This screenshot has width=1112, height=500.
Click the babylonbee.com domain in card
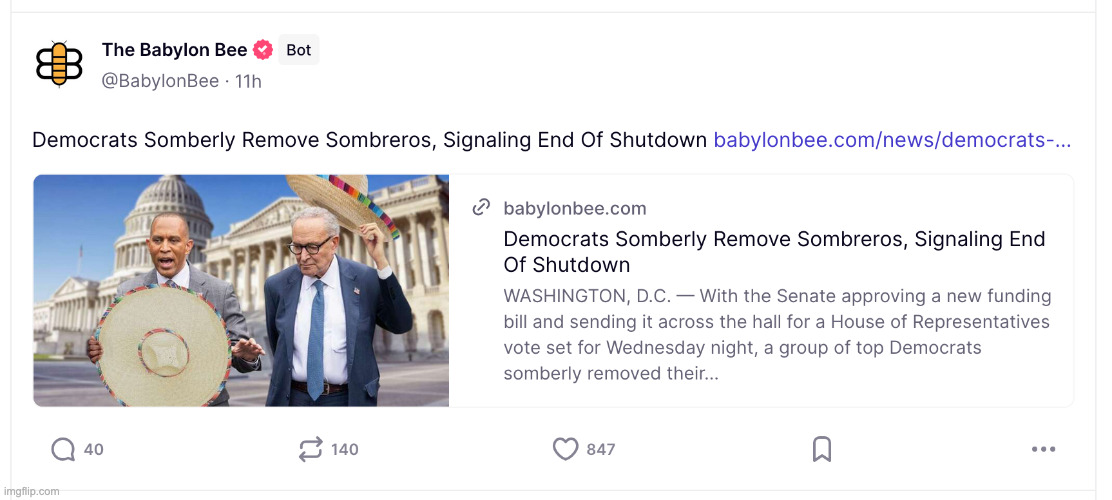575,208
